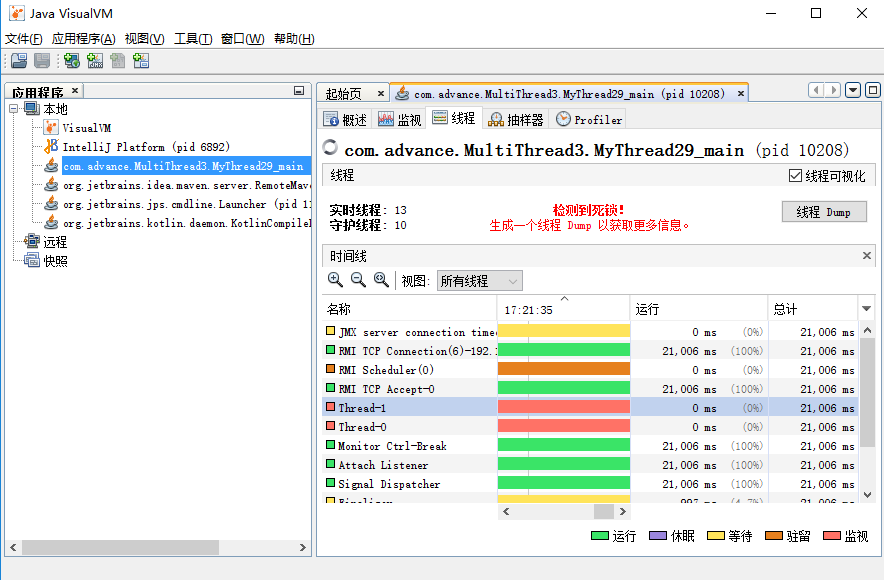This screenshot has height=580, width=884.
Task: Click applications panel scroll right arrow
Action: pos(303,547)
